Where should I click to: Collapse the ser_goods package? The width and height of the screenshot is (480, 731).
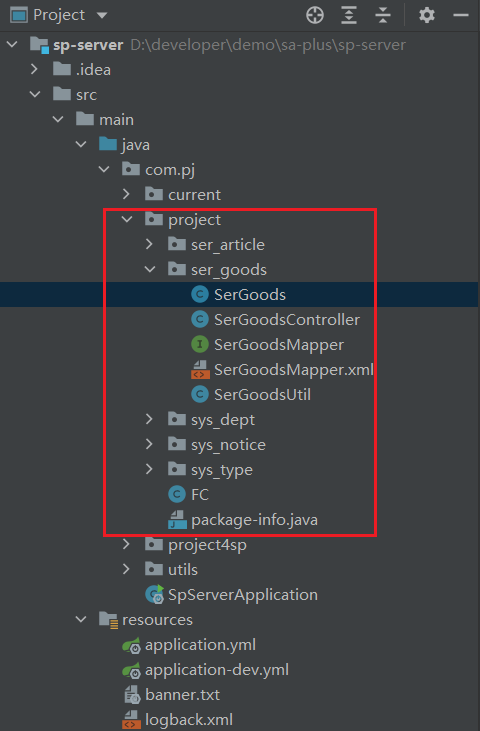[150, 269]
